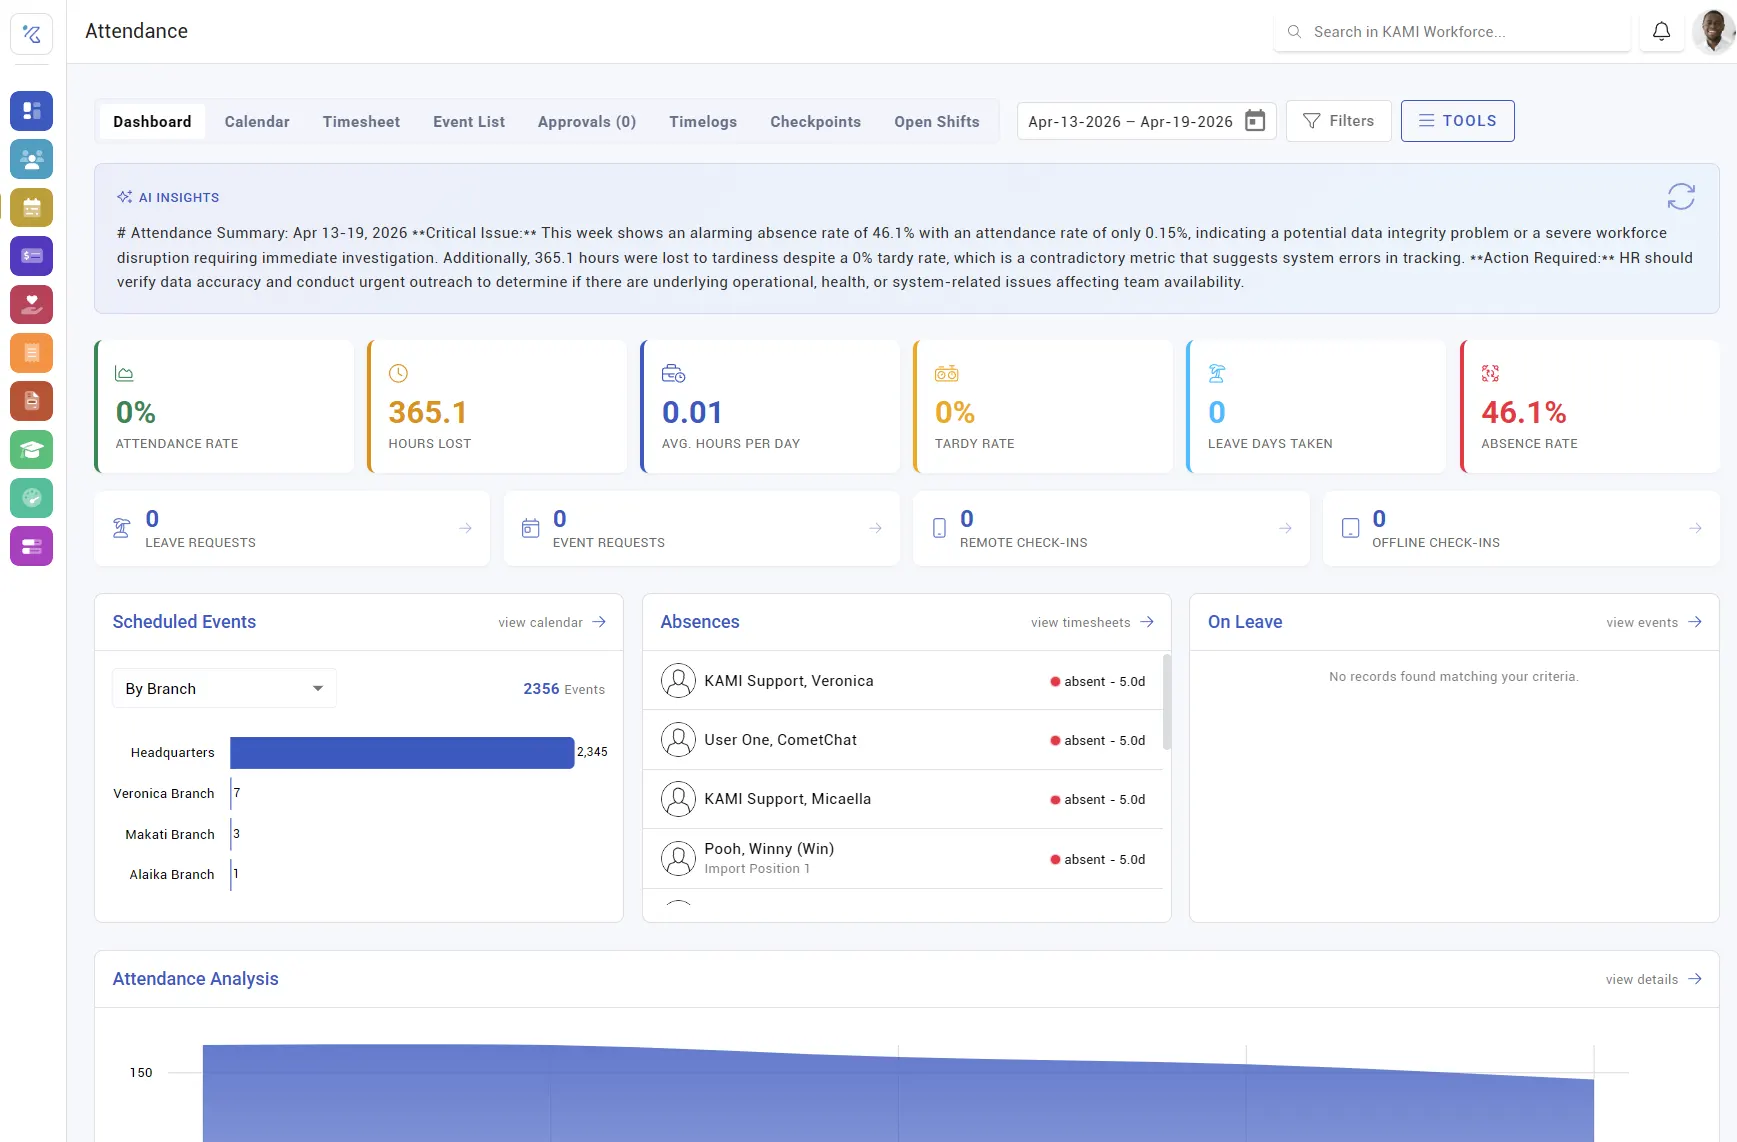Refresh AI Insights with the reload icon

[1681, 196]
